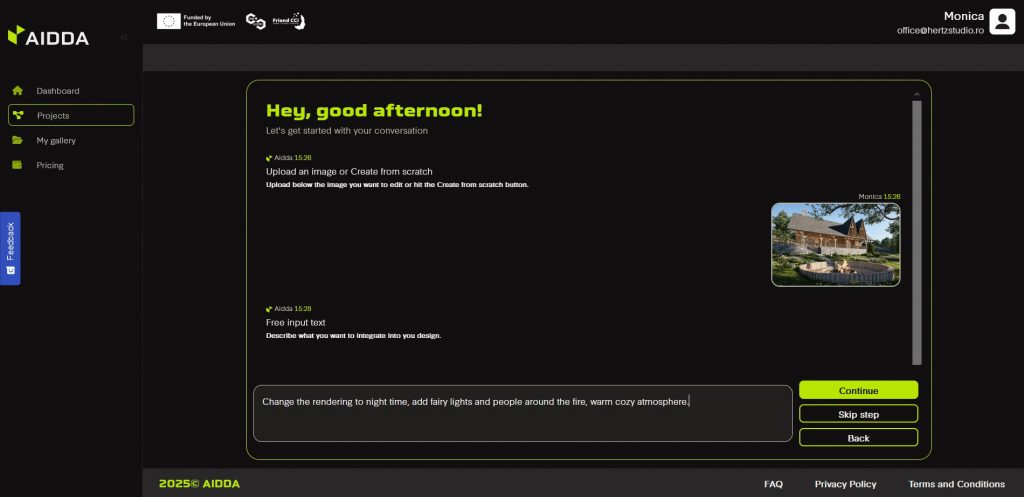Click the chat panel vertical scrollbar
1024x497 pixels.
[x=917, y=230]
